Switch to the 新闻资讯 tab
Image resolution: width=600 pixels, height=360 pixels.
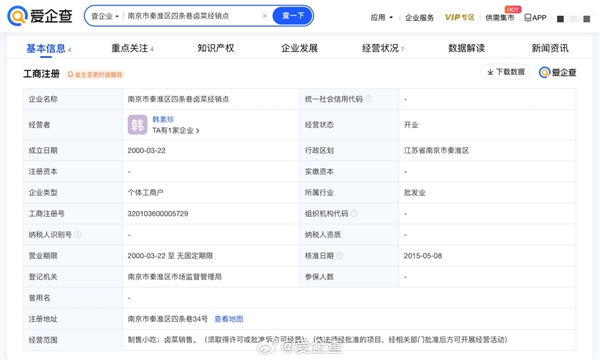(x=550, y=48)
